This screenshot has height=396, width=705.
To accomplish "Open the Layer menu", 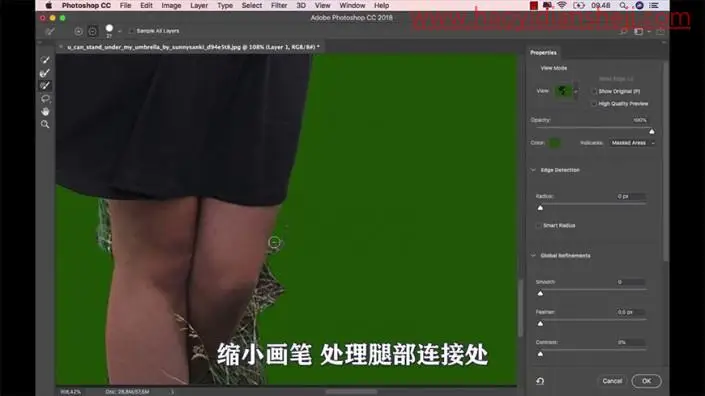I will coord(199,5).
